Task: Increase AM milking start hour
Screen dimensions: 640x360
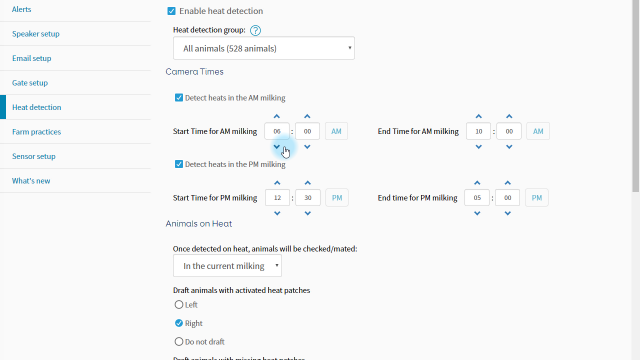Action: (277, 116)
